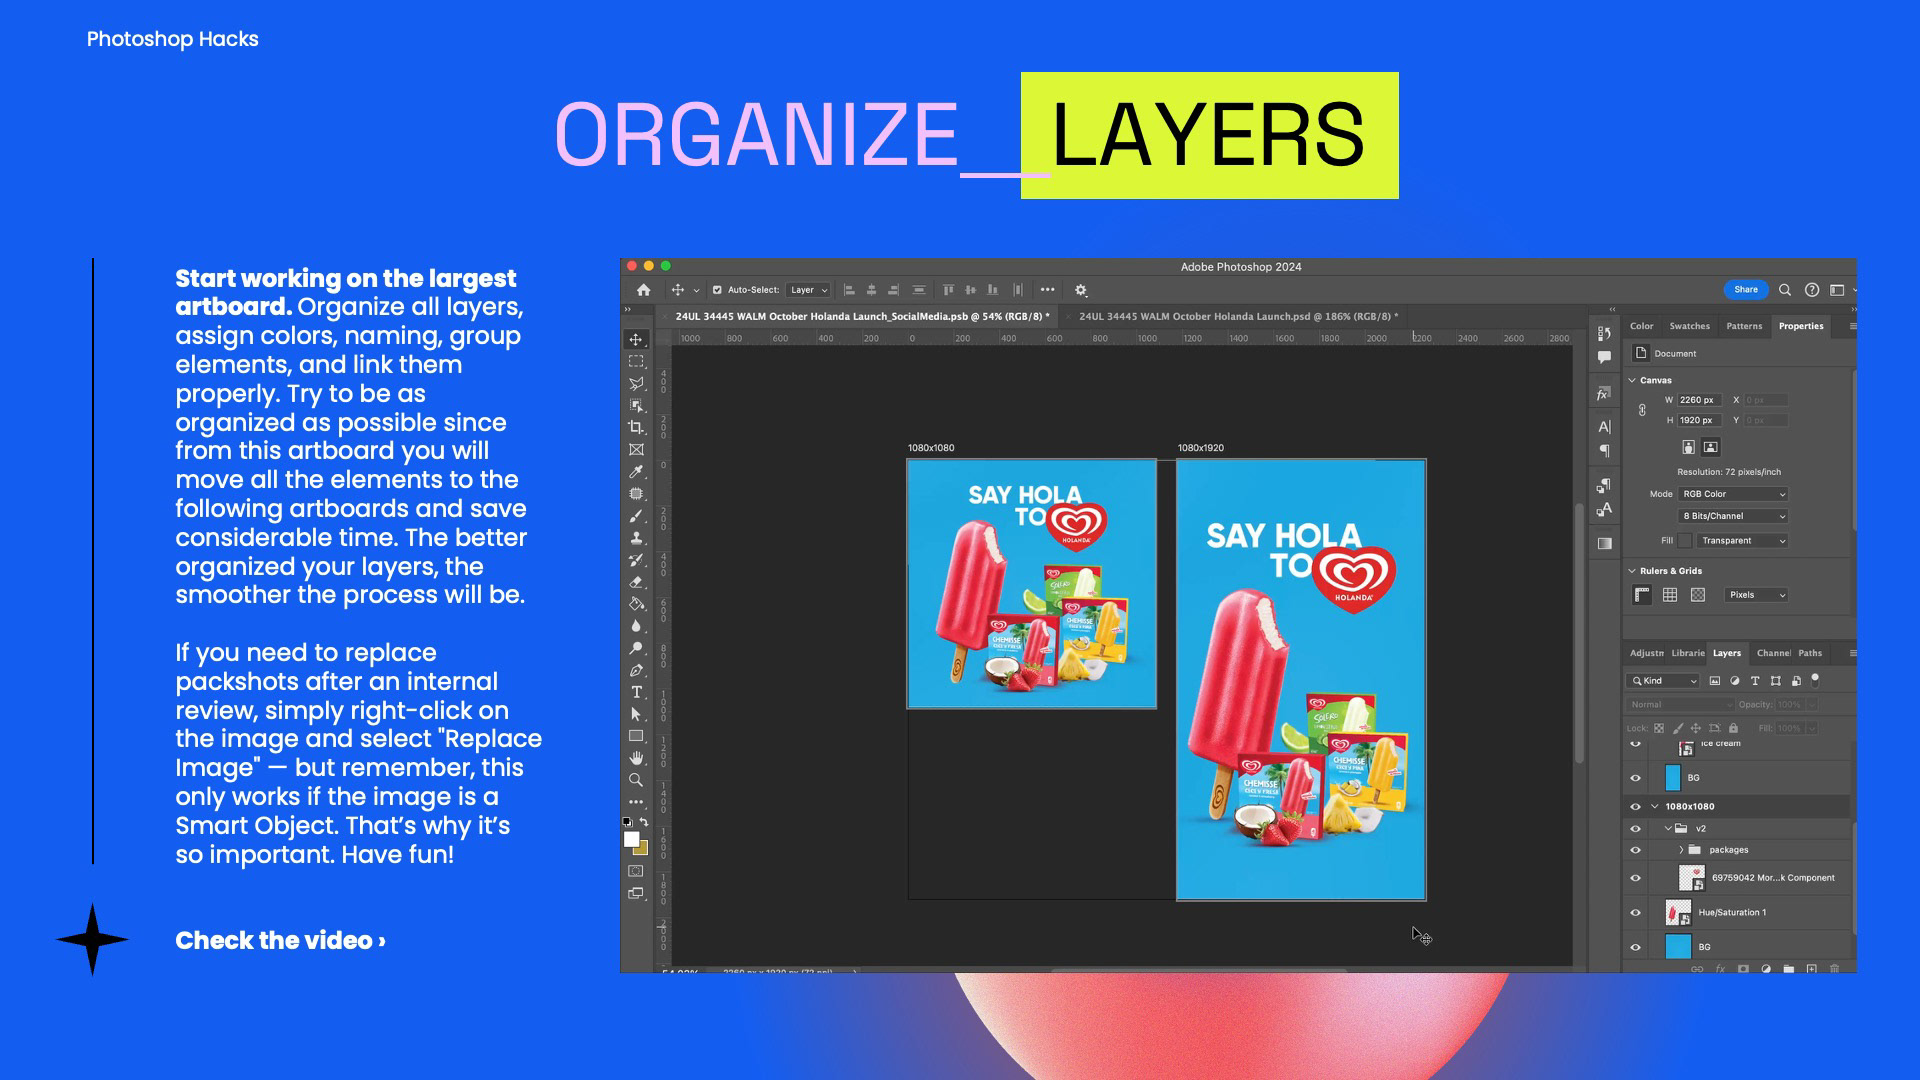This screenshot has height=1080, width=1920.
Task: Collapse the Rulers & Grids section
Action: coord(1633,572)
